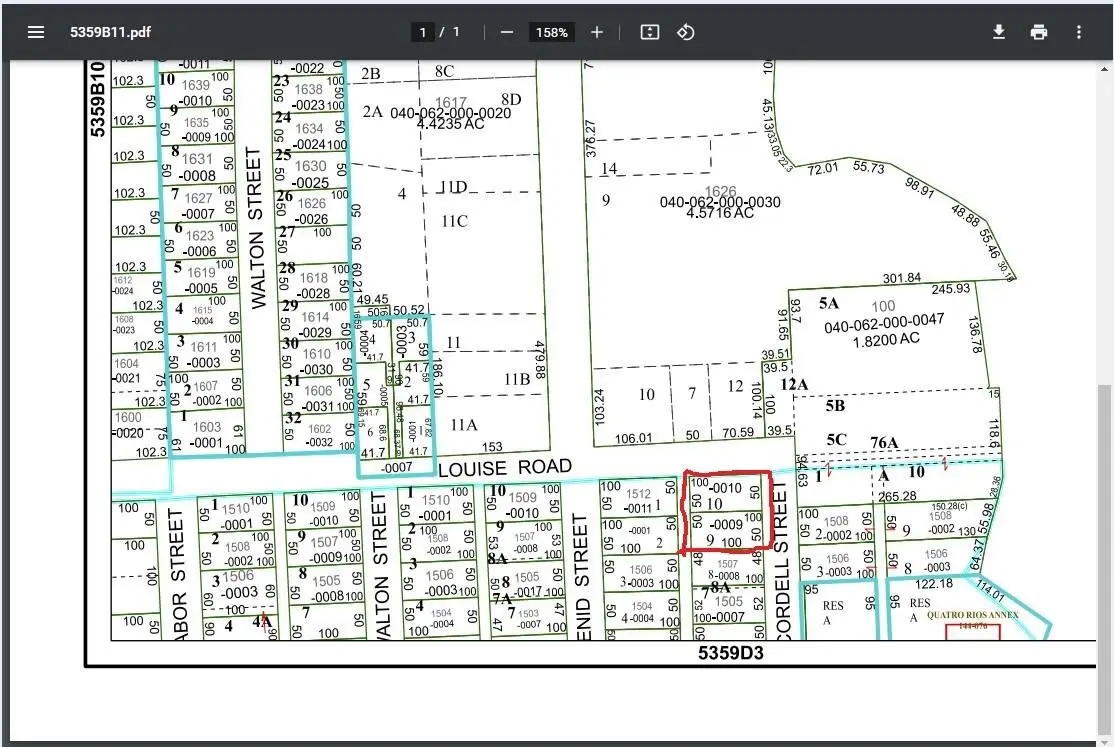Toggle the fit to page button
Image resolution: width=1114 pixels, height=747 pixels.
650,32
